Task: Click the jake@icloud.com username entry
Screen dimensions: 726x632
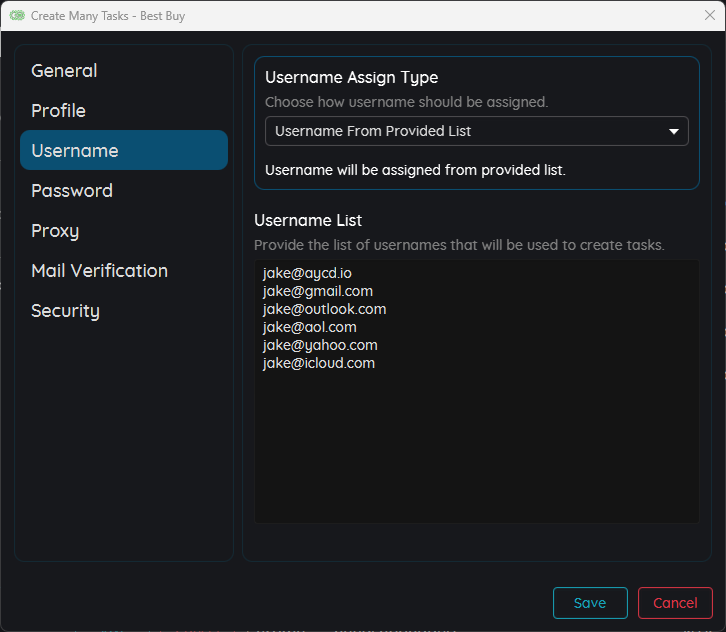Action: (x=318, y=363)
